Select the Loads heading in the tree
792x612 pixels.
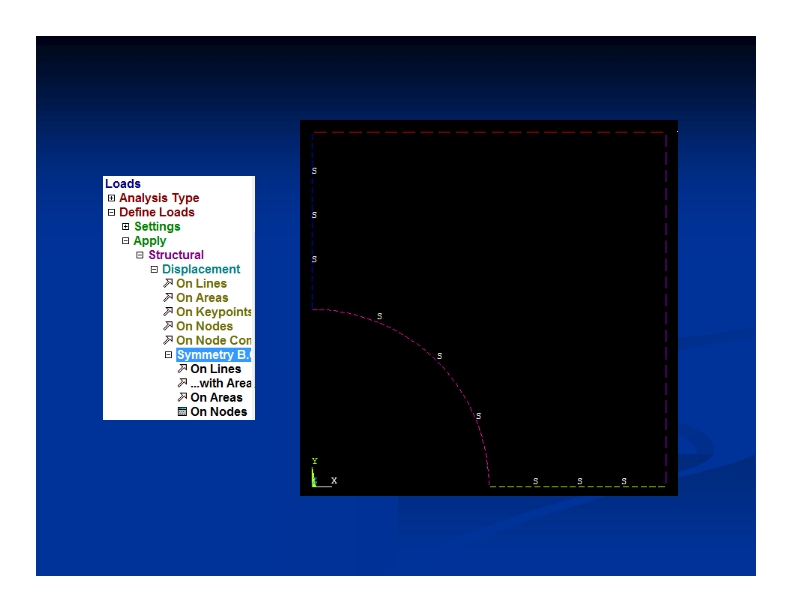[x=123, y=184]
